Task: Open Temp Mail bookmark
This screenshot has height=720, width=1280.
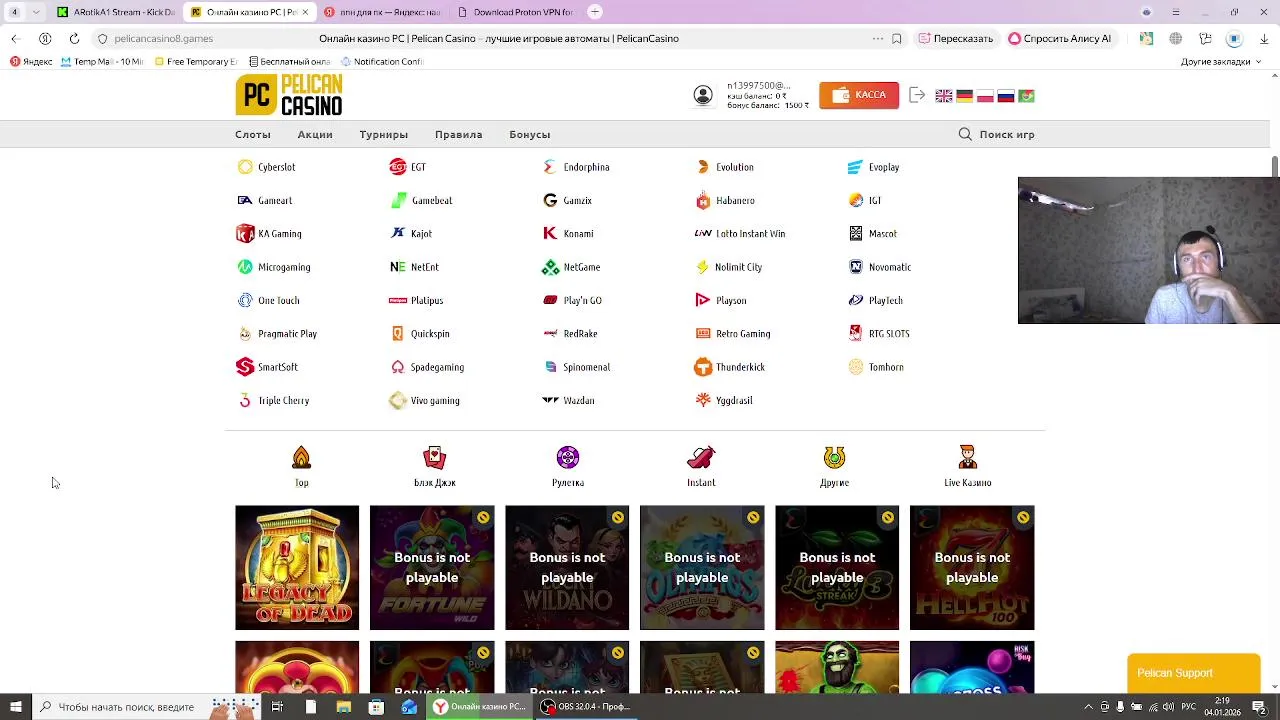Action: click(102, 61)
